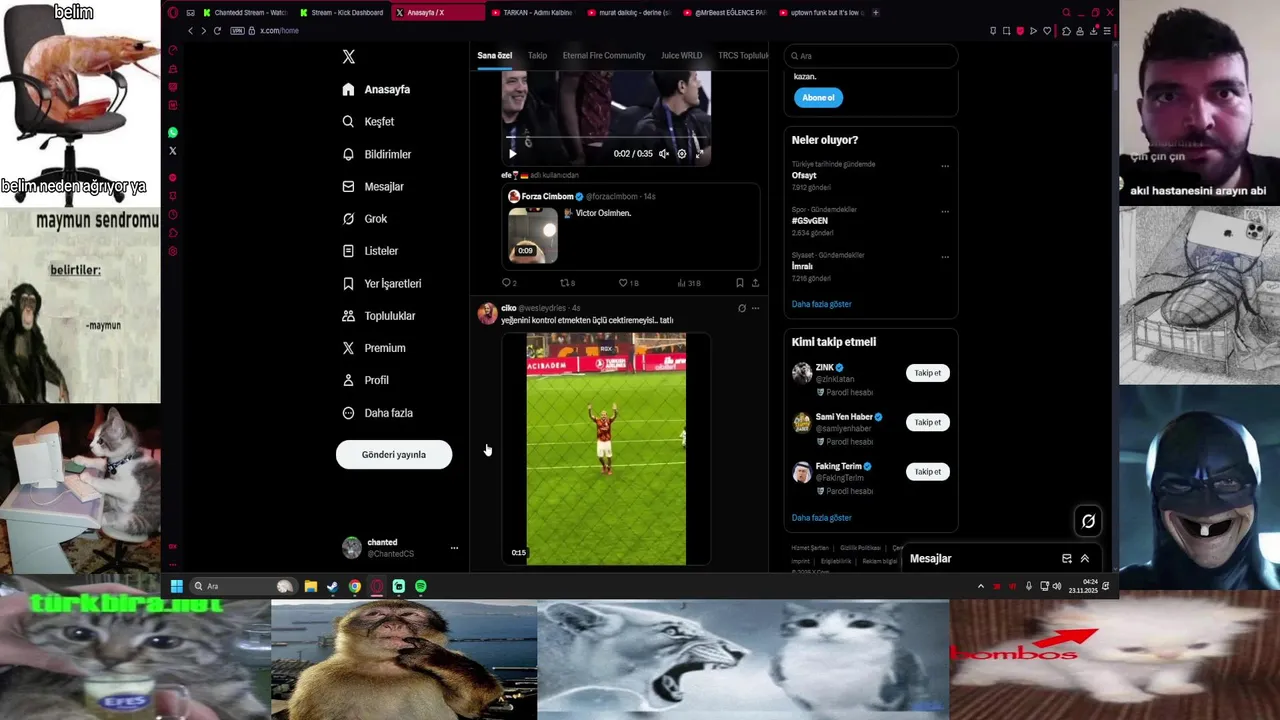
Task: Follow Faking Terim with Takip et
Action: pos(928,471)
